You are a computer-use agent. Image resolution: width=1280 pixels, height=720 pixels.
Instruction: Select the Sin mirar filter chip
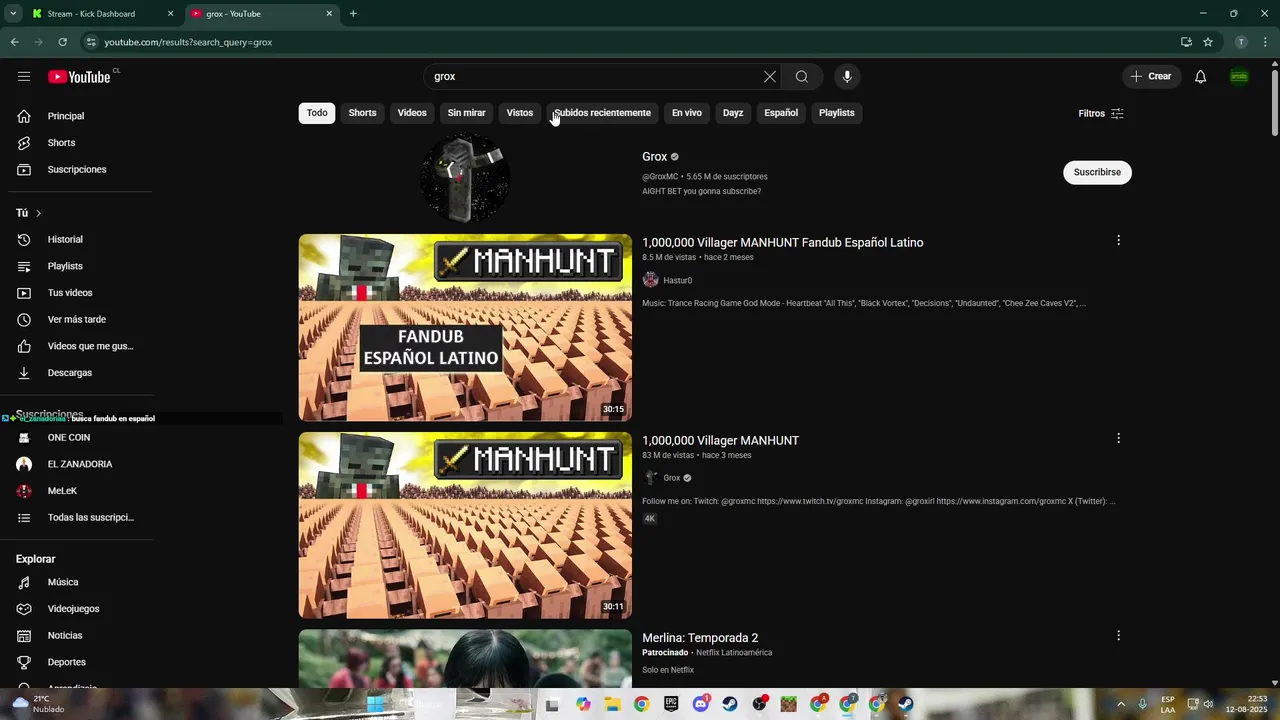click(x=466, y=113)
